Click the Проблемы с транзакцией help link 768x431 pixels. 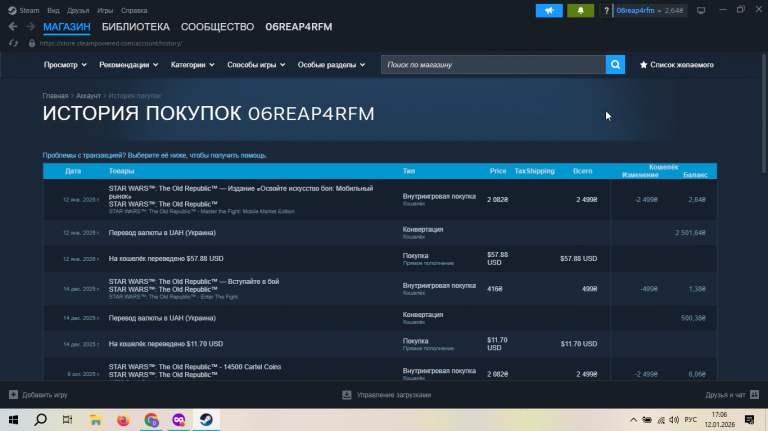tap(155, 155)
